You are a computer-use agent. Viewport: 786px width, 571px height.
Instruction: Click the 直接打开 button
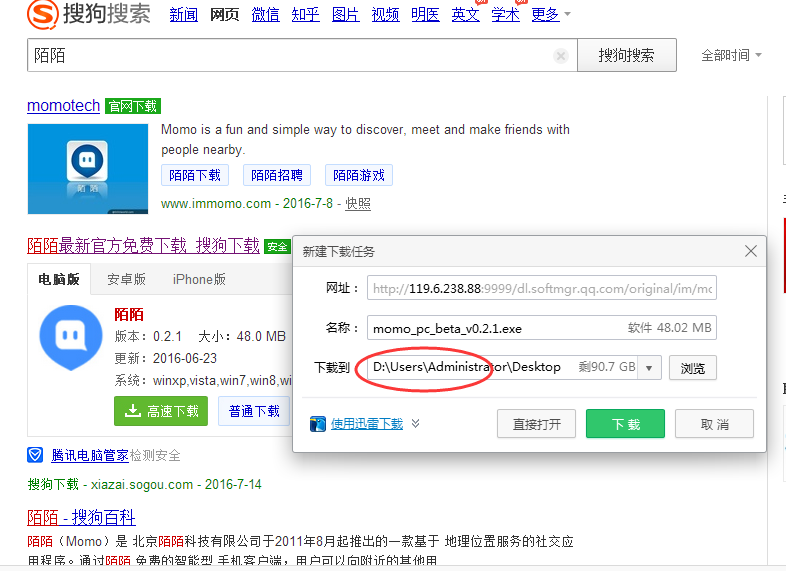536,424
